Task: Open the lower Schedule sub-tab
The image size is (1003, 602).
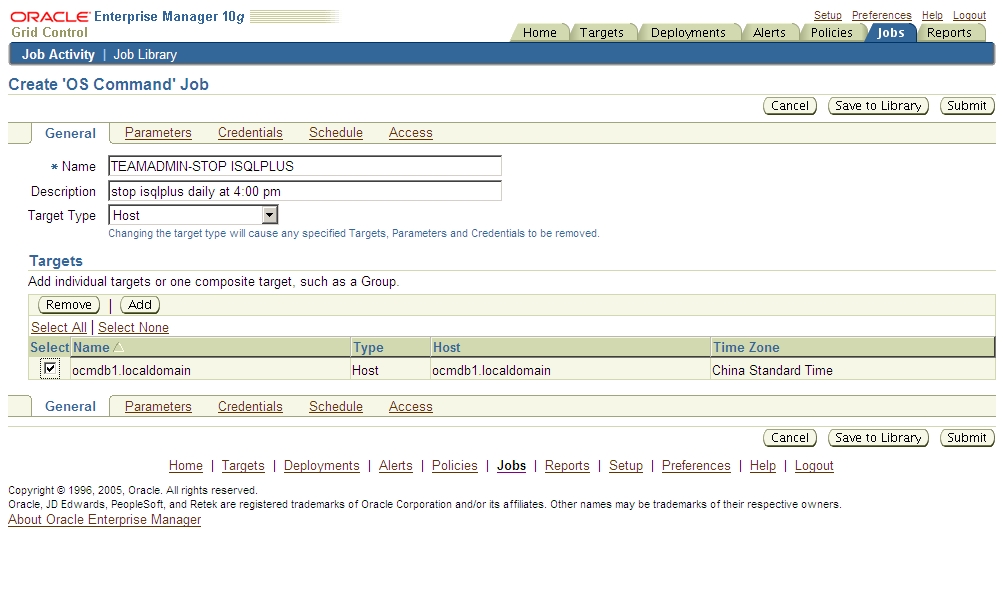Action: click(336, 406)
